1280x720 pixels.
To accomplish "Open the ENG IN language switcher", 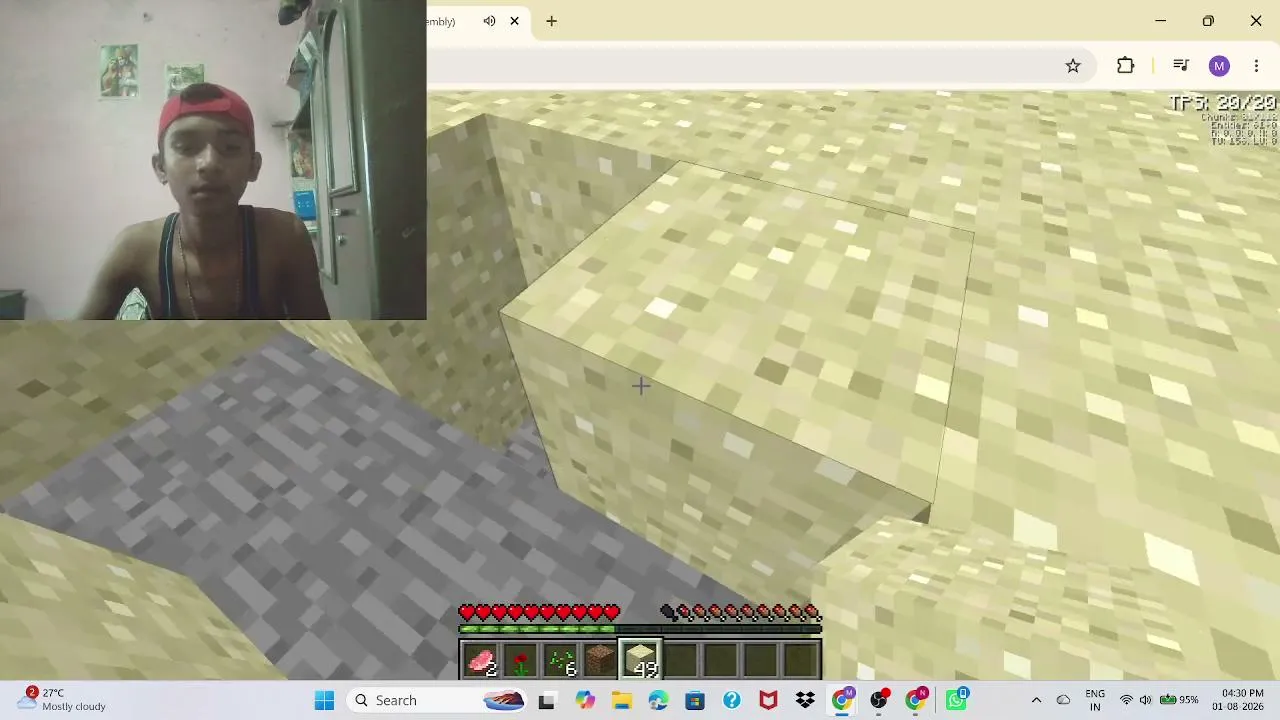I will coord(1095,700).
